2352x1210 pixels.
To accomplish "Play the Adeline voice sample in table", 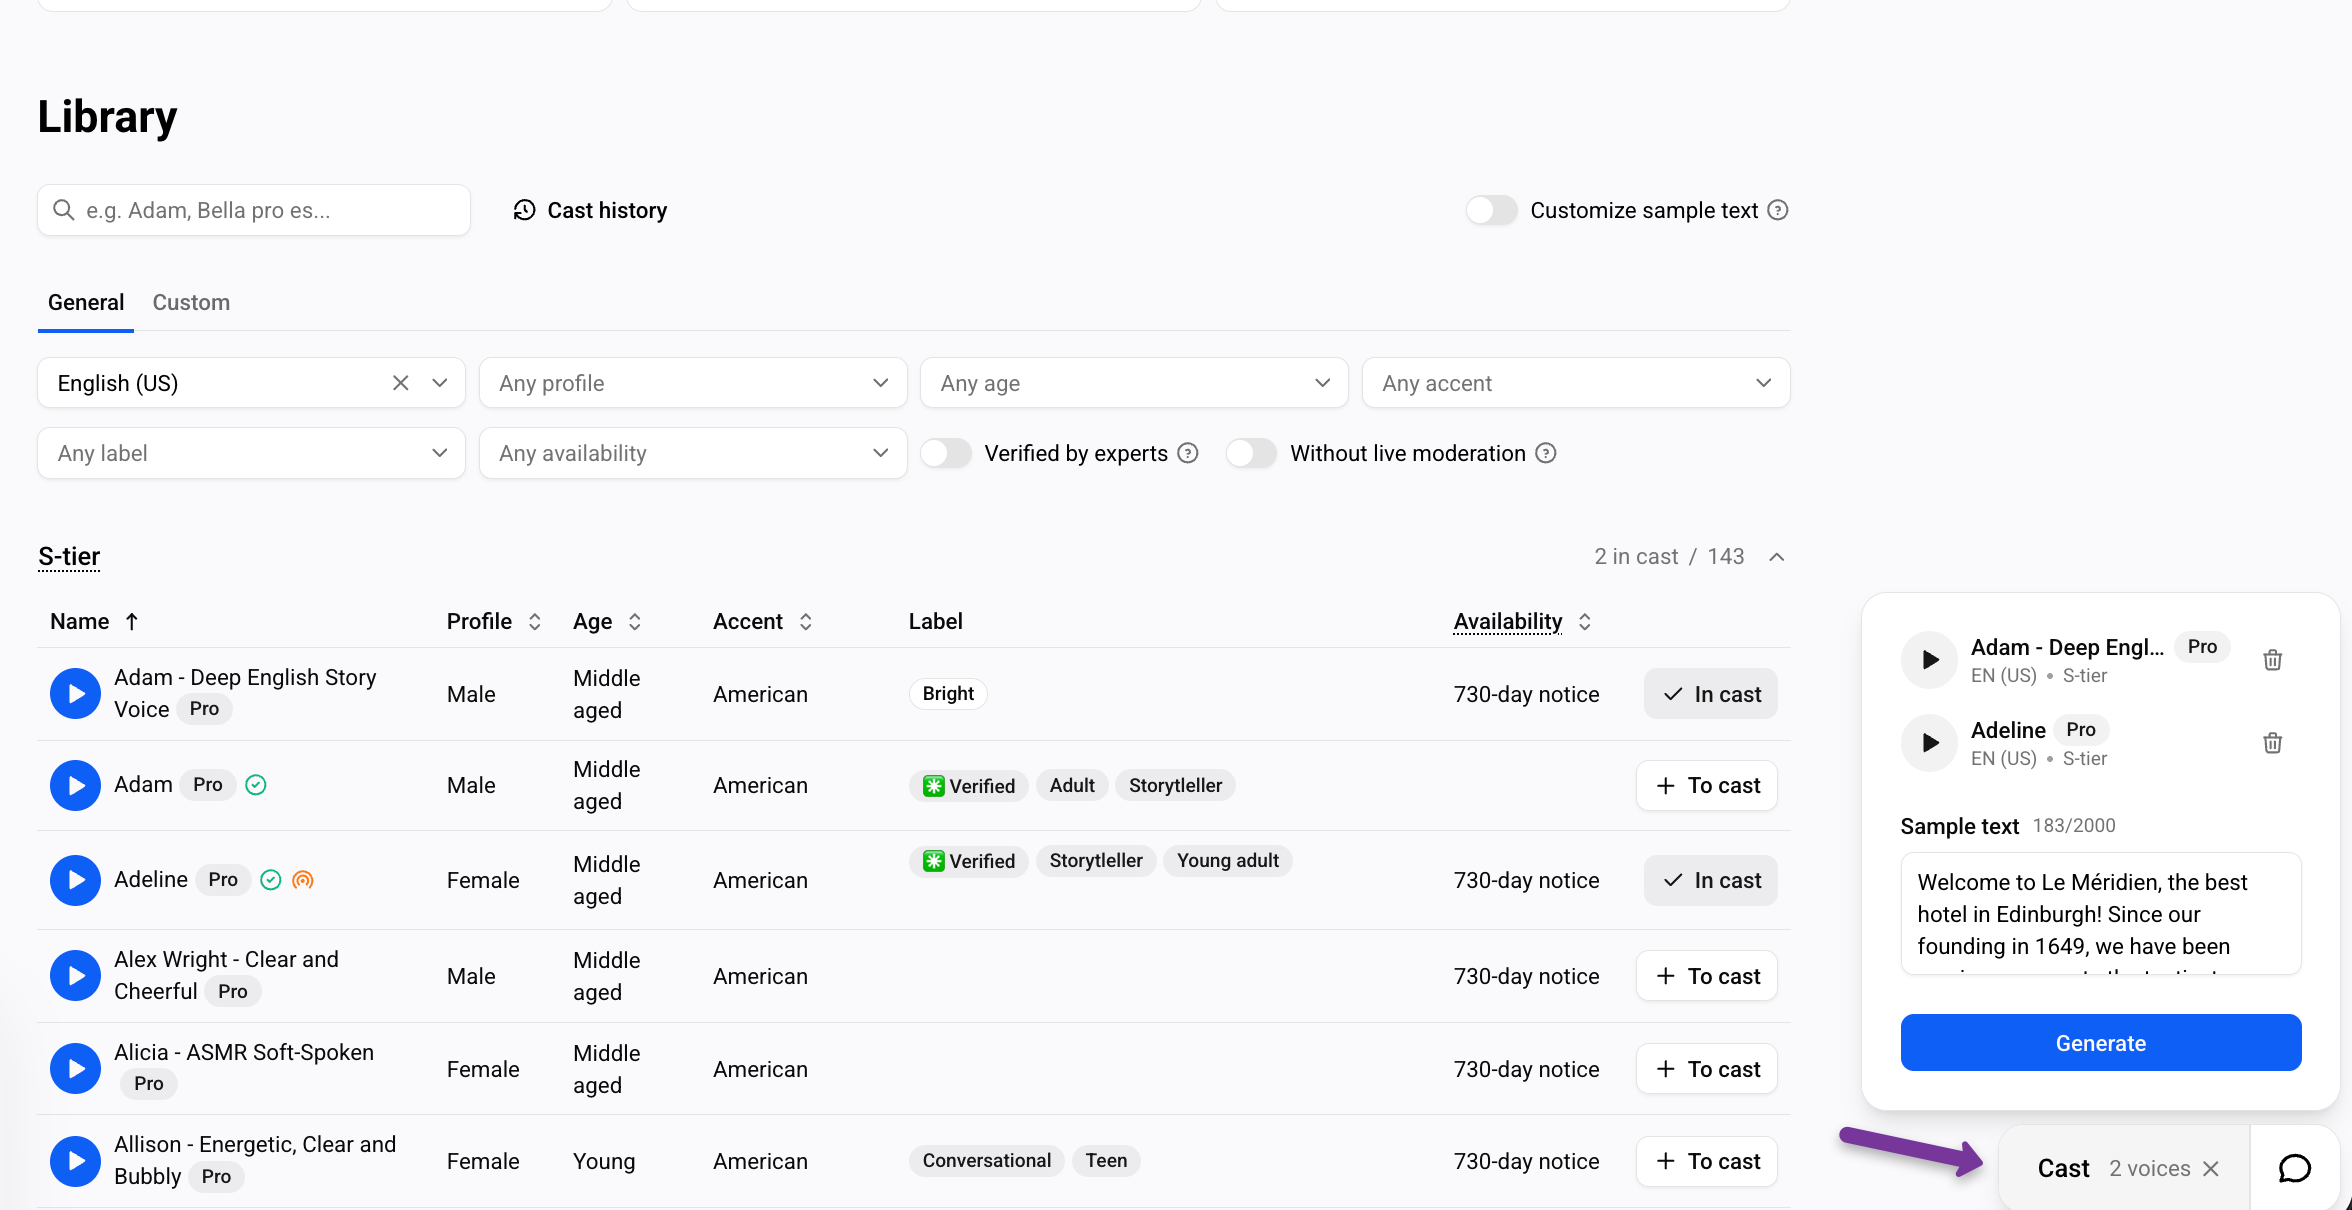I will 75,880.
